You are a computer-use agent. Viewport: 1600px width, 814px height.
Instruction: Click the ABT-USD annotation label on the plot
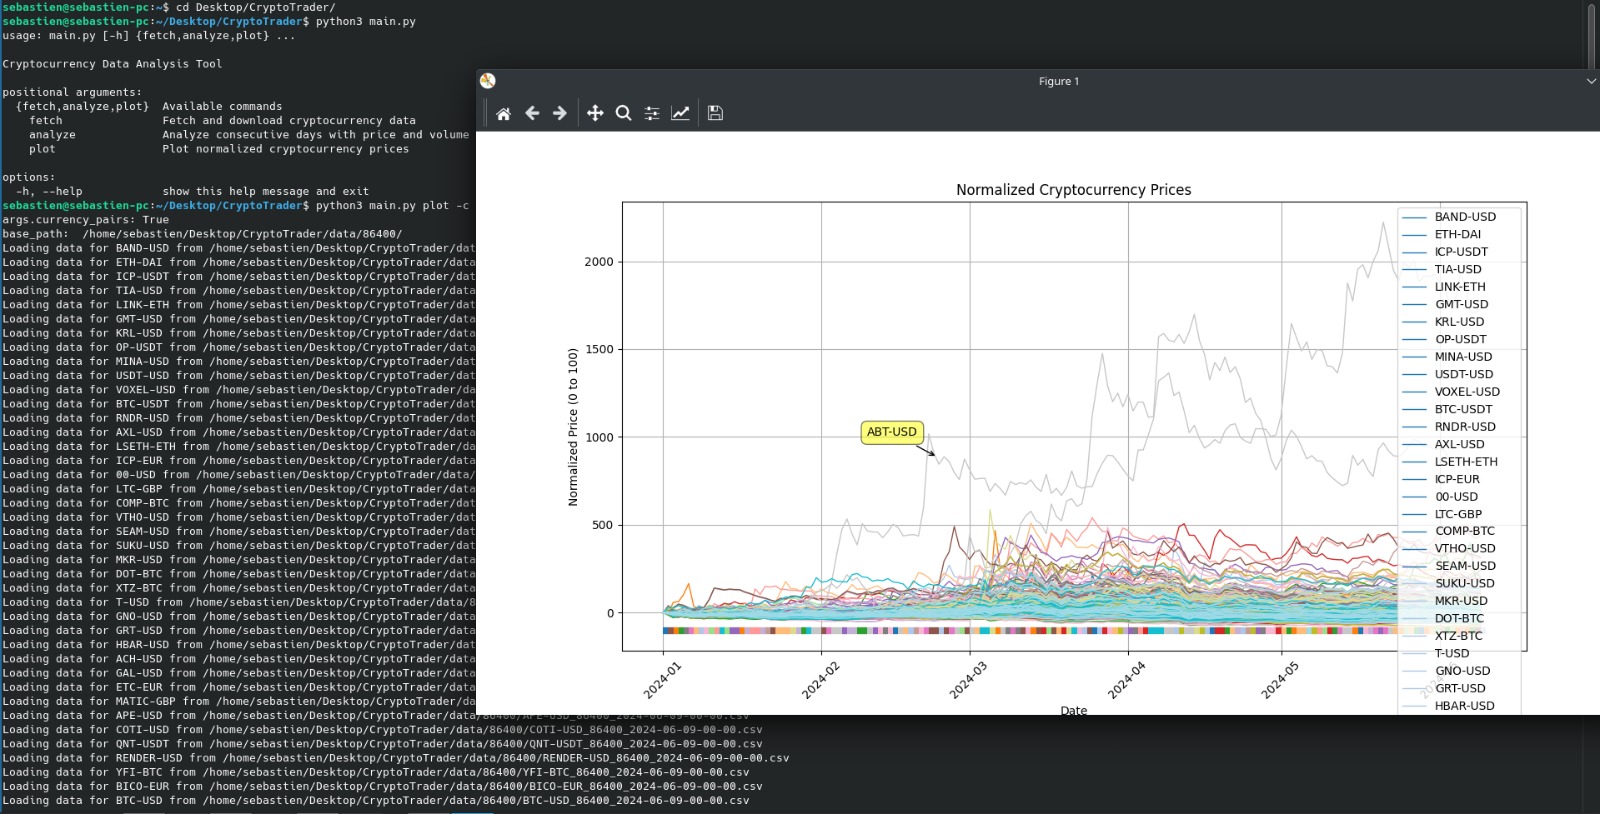(x=891, y=432)
